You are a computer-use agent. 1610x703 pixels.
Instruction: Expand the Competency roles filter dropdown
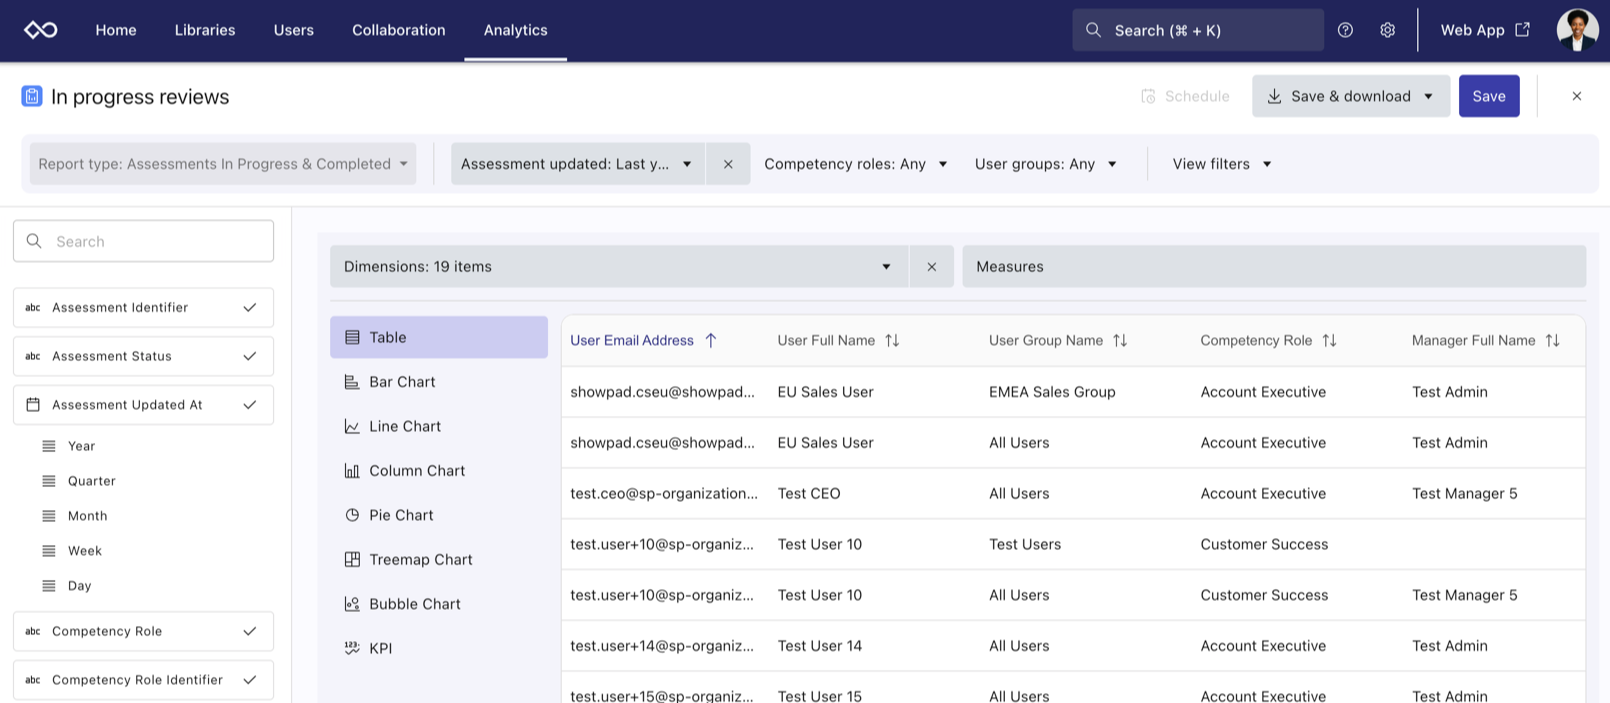click(x=855, y=164)
